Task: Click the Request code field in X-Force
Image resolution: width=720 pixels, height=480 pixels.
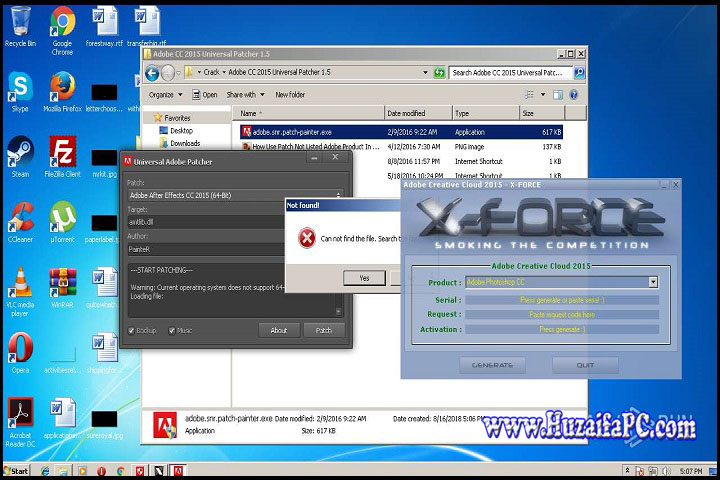Action: pyautogui.click(x=562, y=315)
